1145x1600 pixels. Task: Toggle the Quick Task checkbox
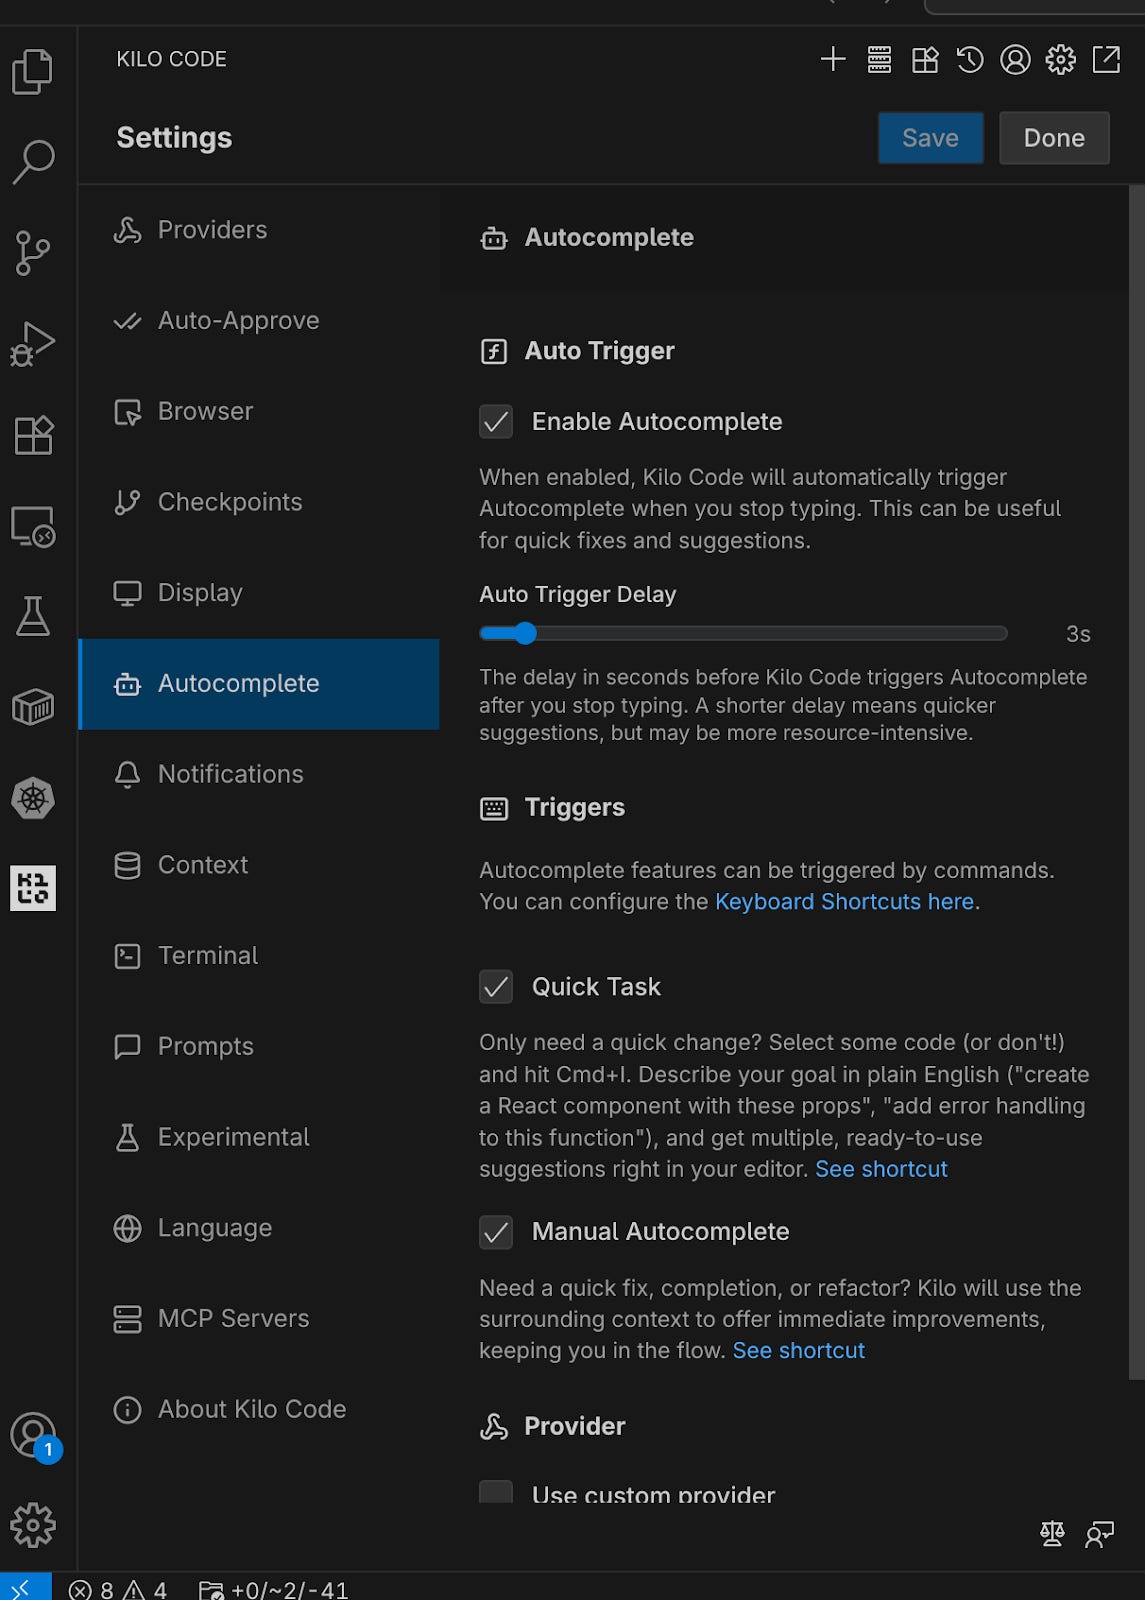click(x=496, y=987)
